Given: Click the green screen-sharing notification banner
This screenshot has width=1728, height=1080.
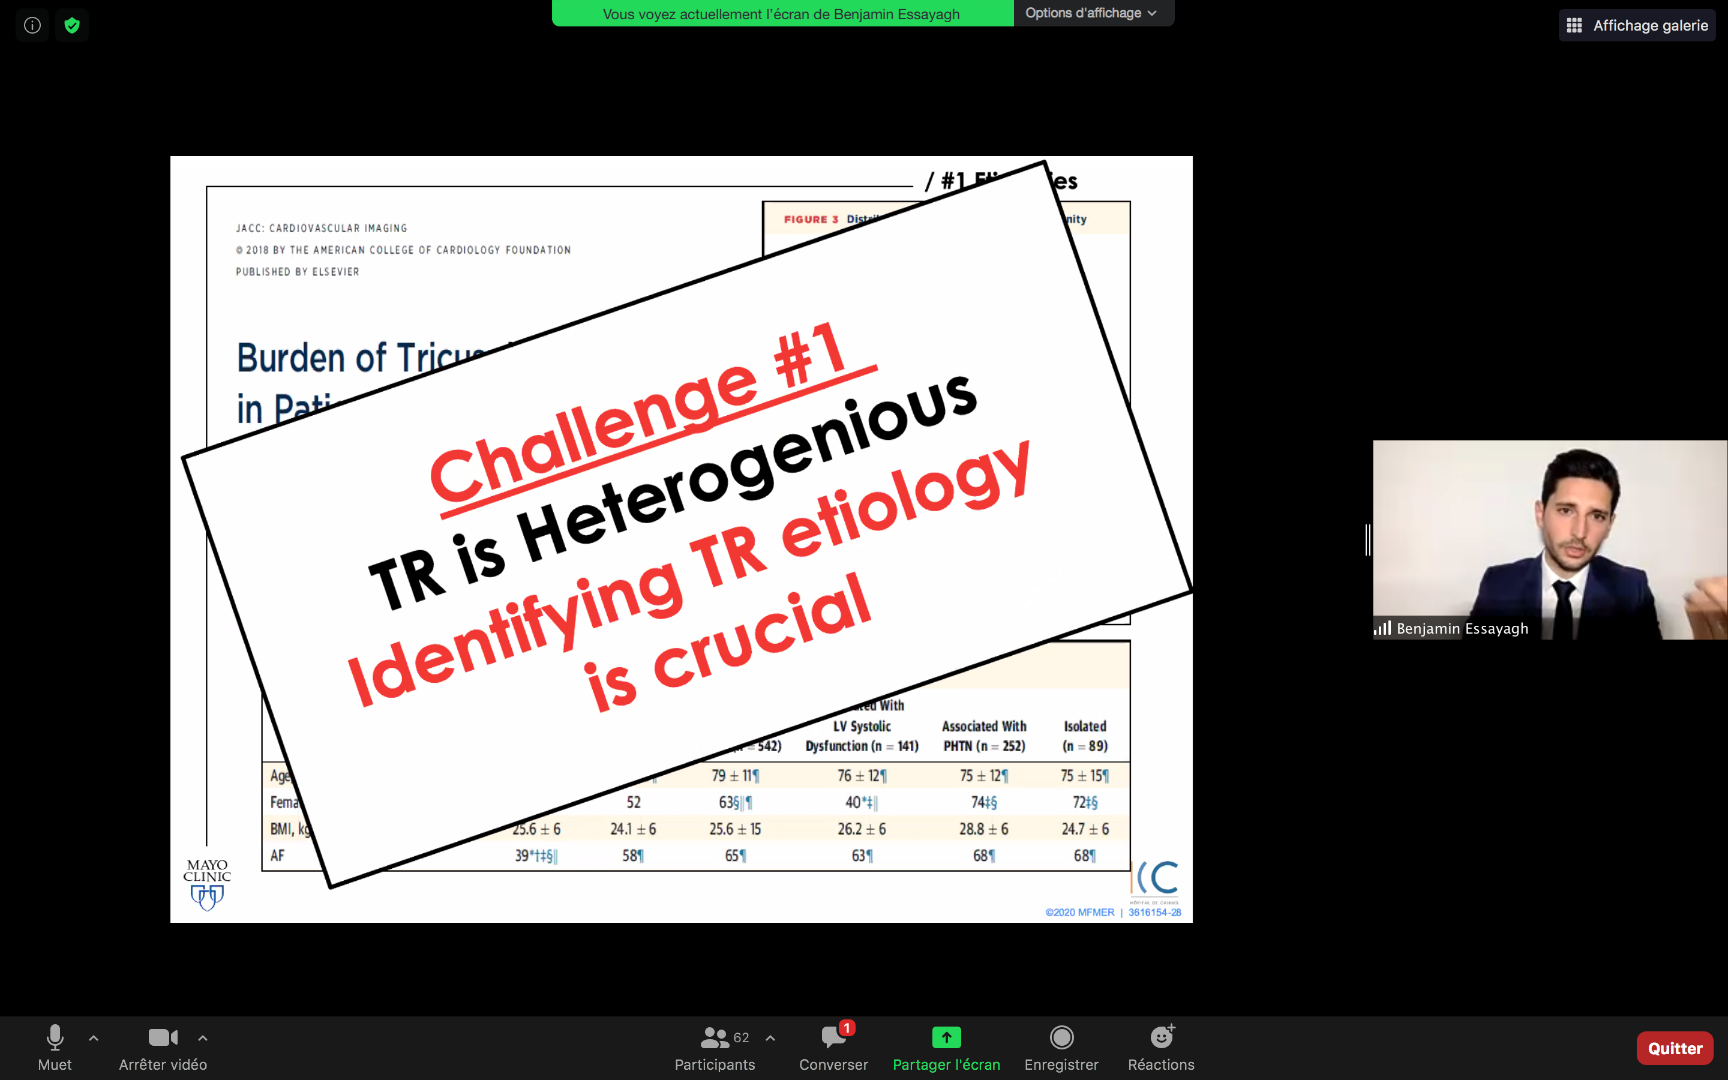Looking at the screenshot, I should pyautogui.click(x=782, y=13).
